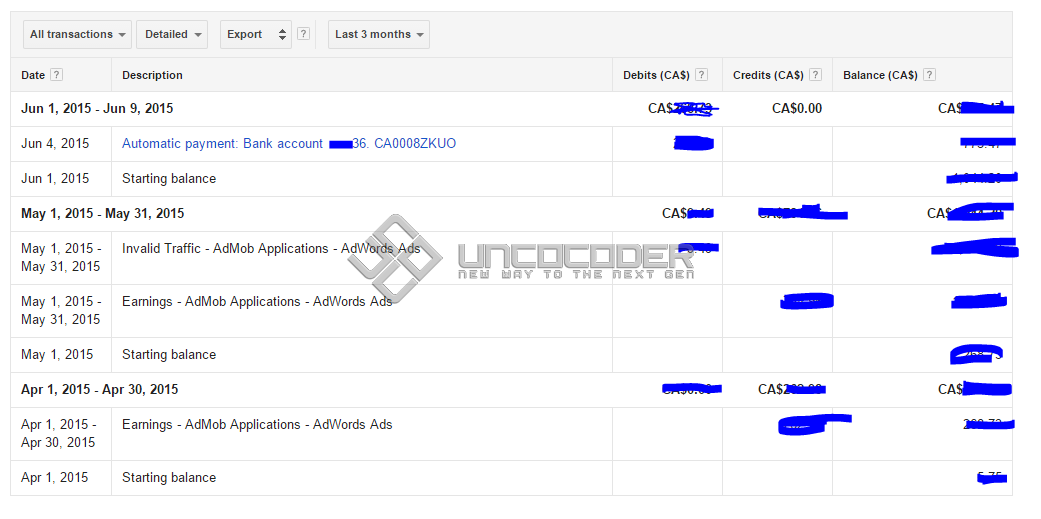1041x519 pixels.
Task: Click the Date column header text
Action: click(x=33, y=75)
